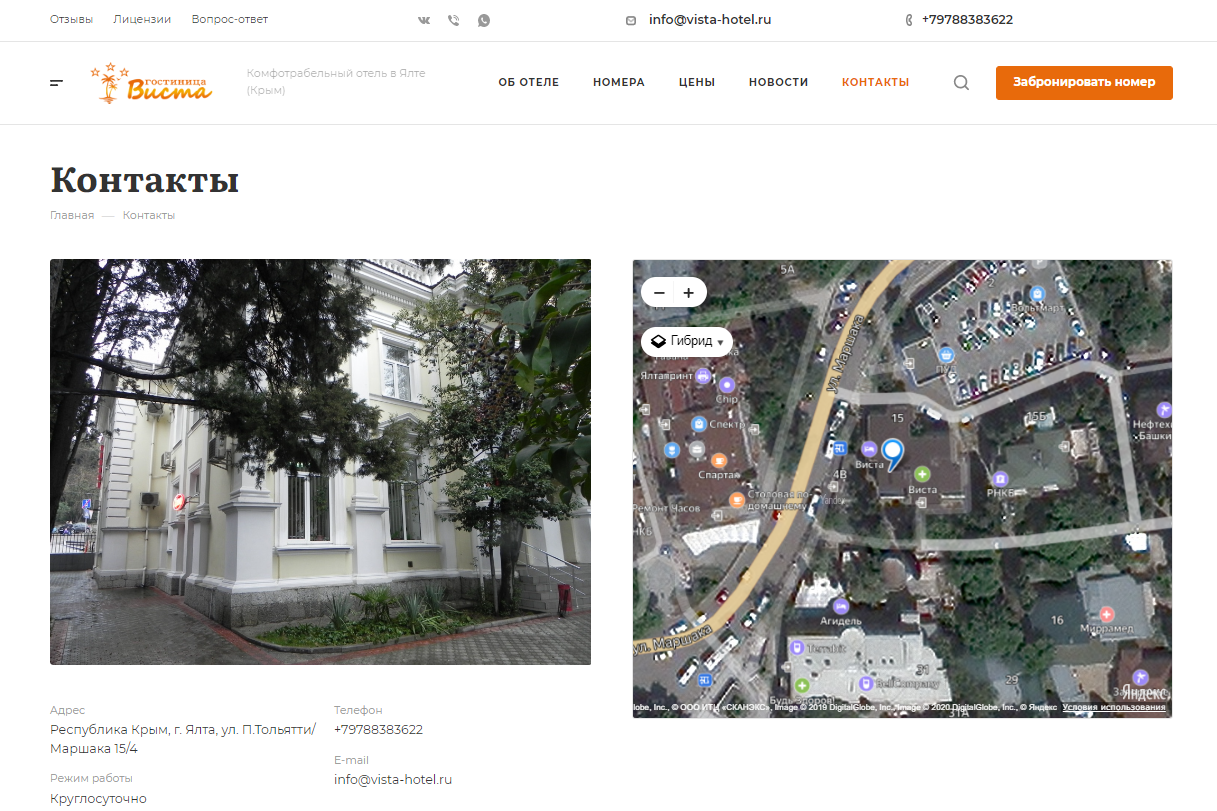Image resolution: width=1217 pixels, height=811 pixels.
Task: Click the hotel building photo
Action: click(x=320, y=462)
